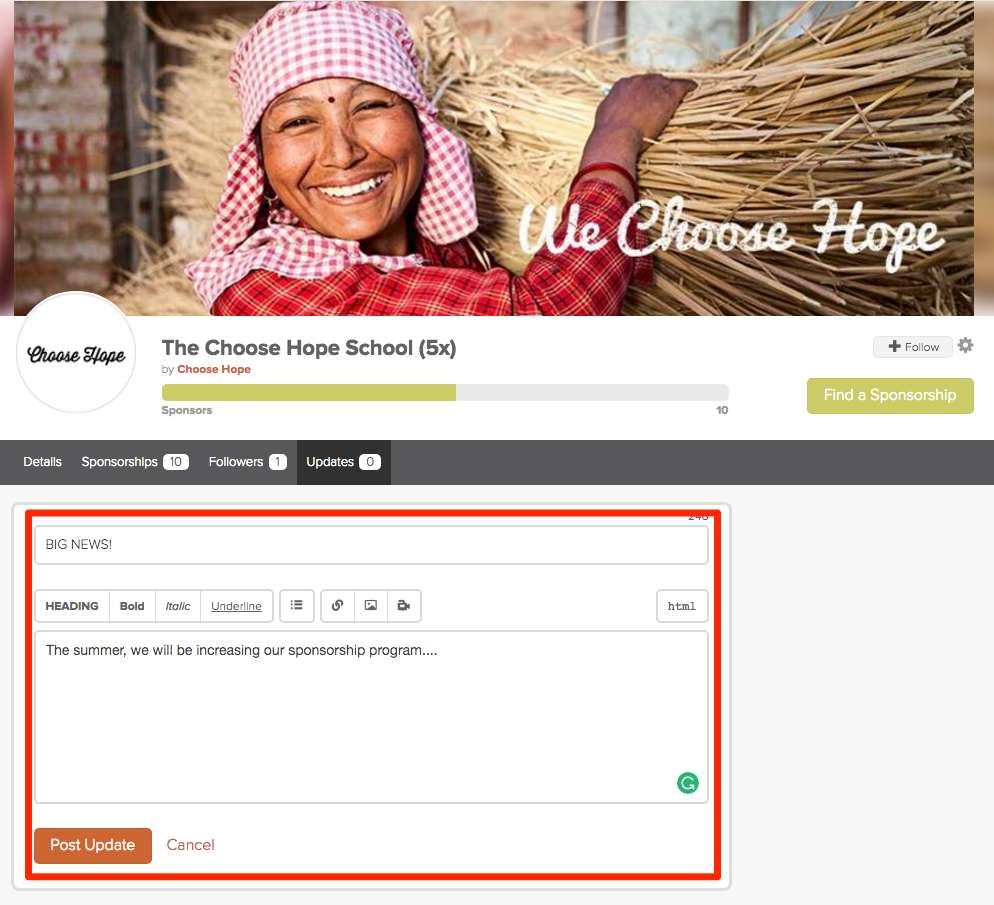The height and width of the screenshot is (905, 994).
Task: Open the Followers tab
Action: [x=248, y=462]
